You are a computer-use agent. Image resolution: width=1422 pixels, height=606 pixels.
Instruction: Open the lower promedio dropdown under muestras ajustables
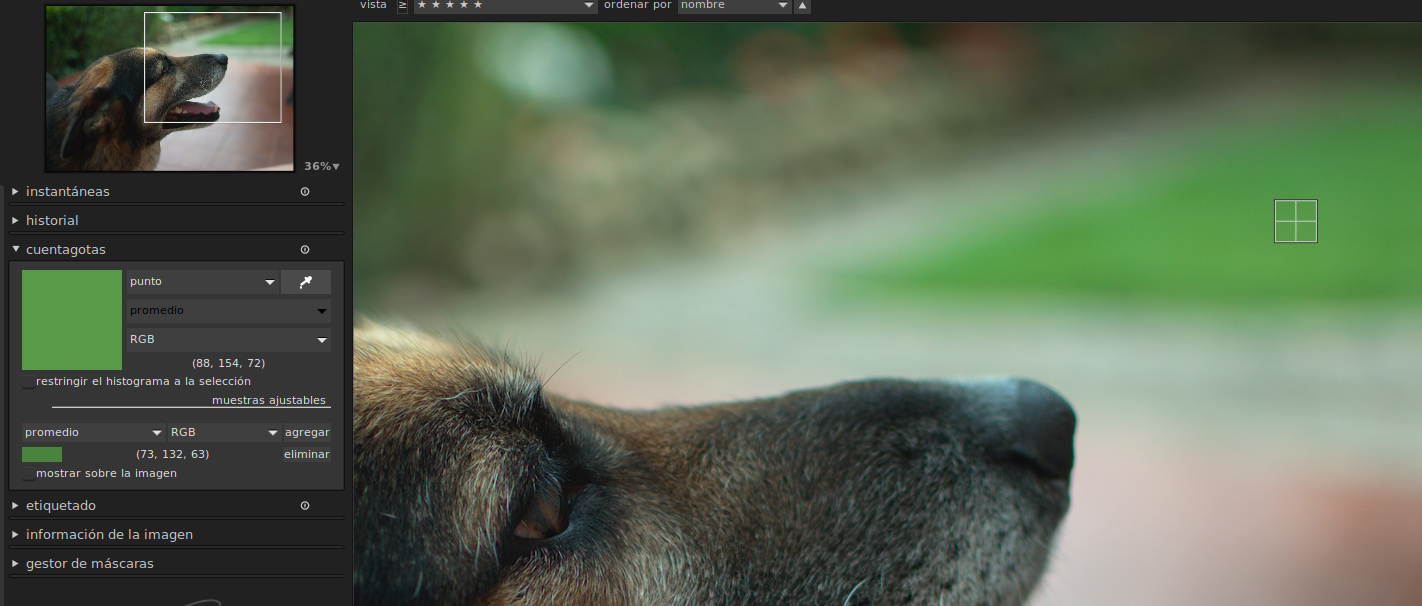coord(93,432)
